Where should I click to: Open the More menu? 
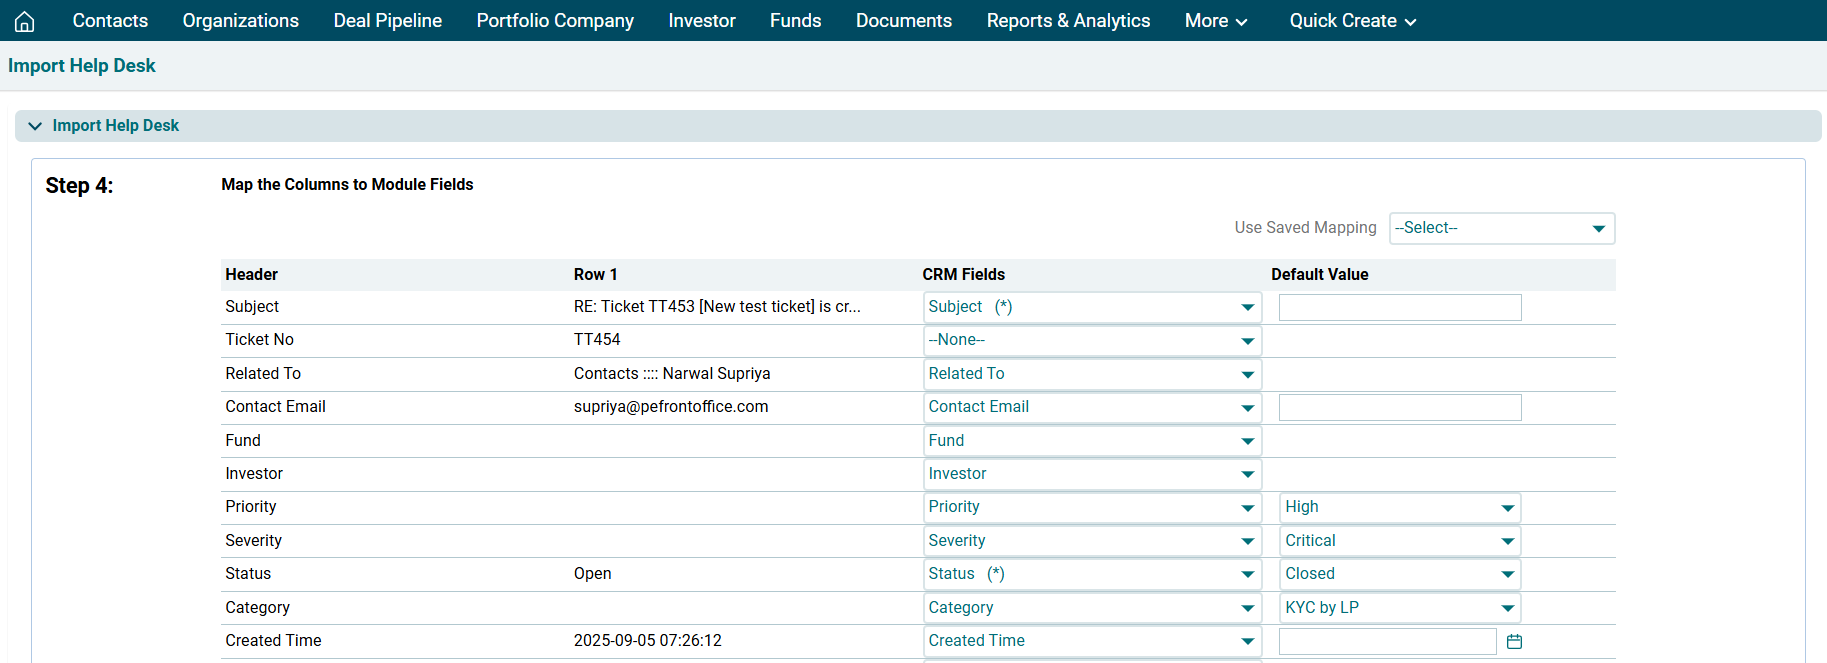pos(1215,21)
